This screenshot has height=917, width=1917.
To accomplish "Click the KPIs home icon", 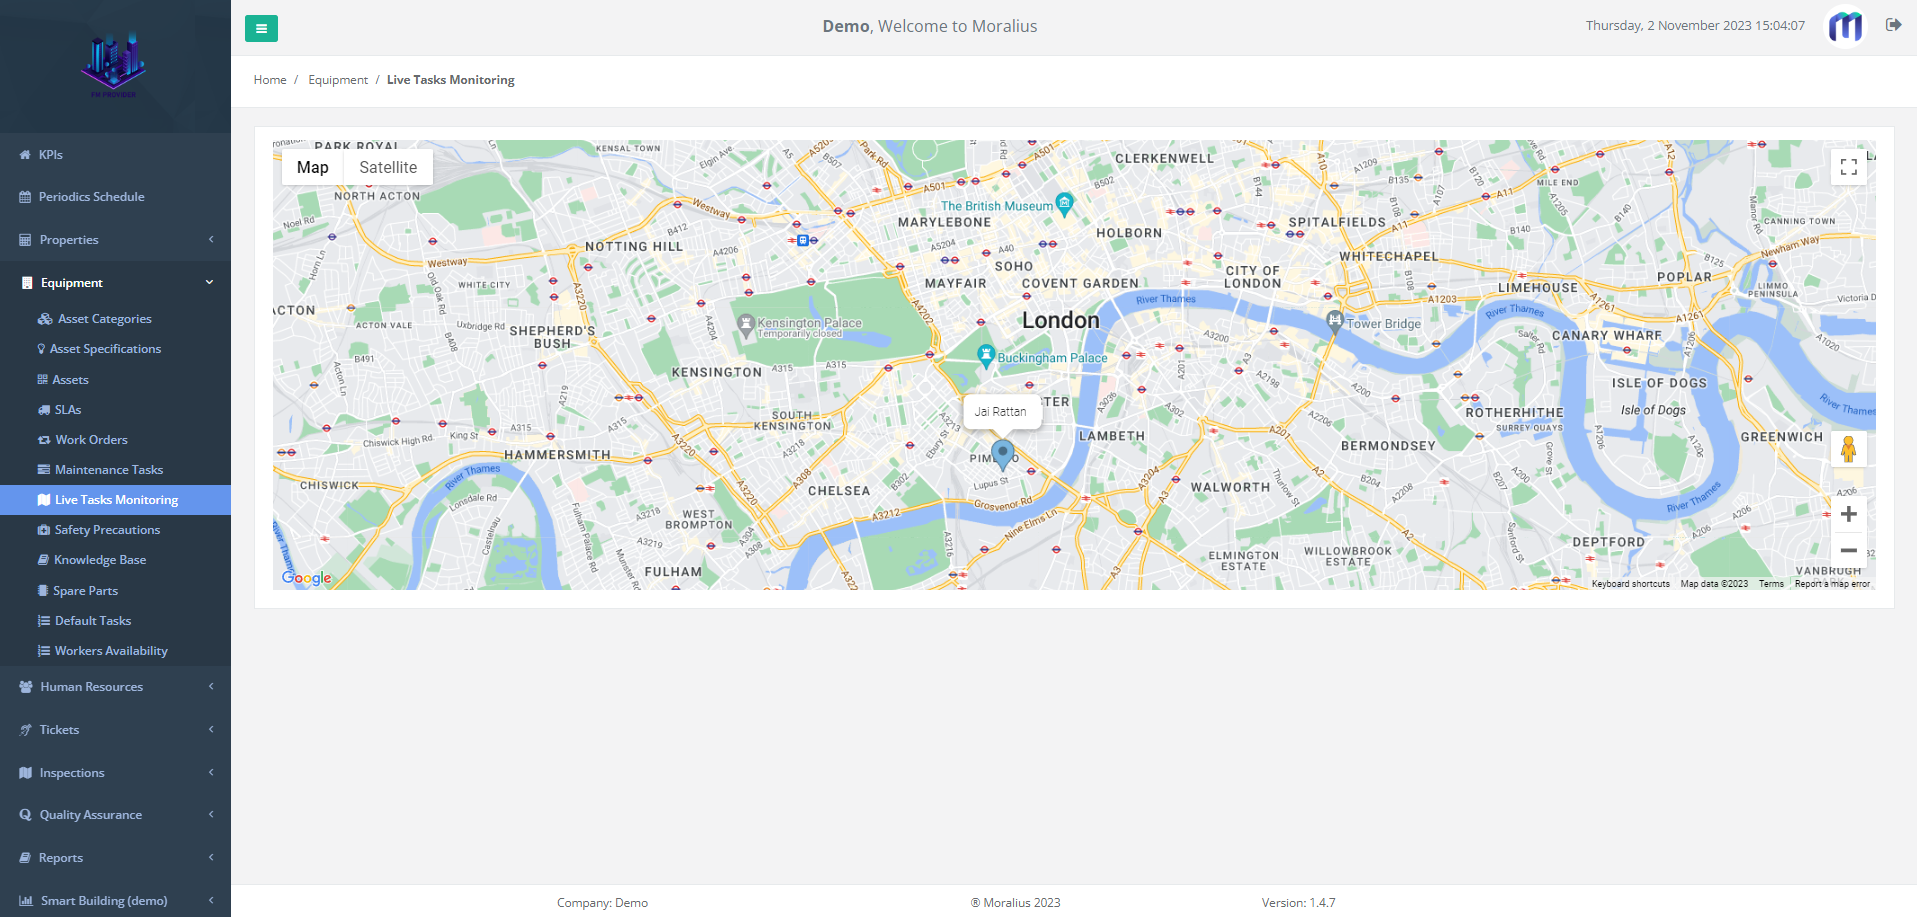I will (25, 155).
